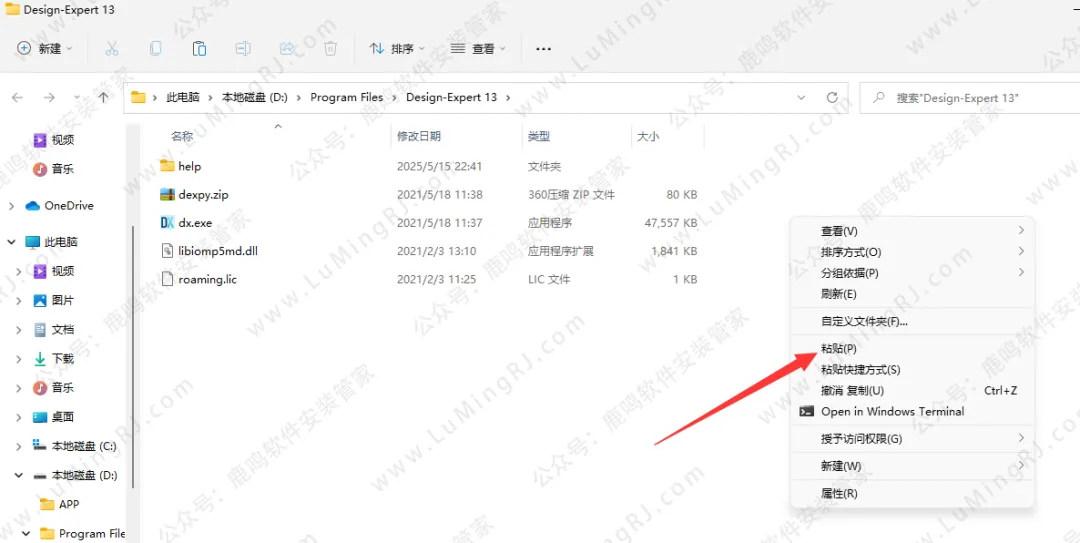
Task: Click the 2025/5/15 22:41 date cell
Action: tap(439, 166)
